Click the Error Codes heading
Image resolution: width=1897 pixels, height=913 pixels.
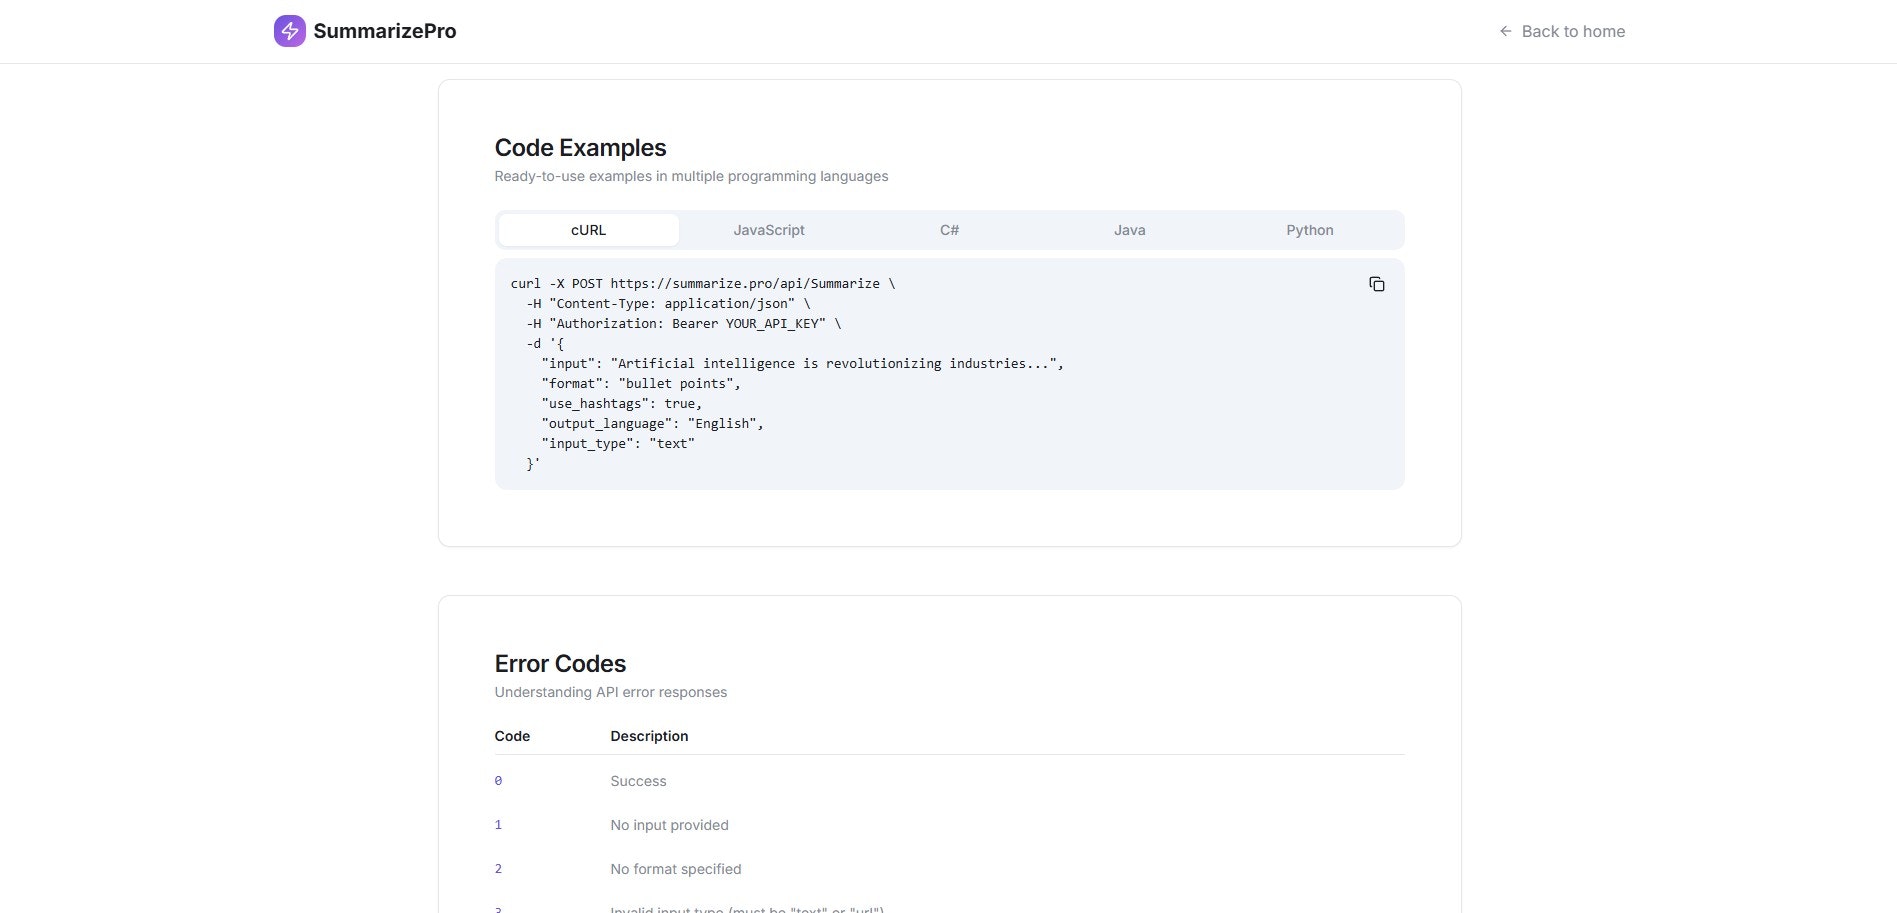pos(560,664)
